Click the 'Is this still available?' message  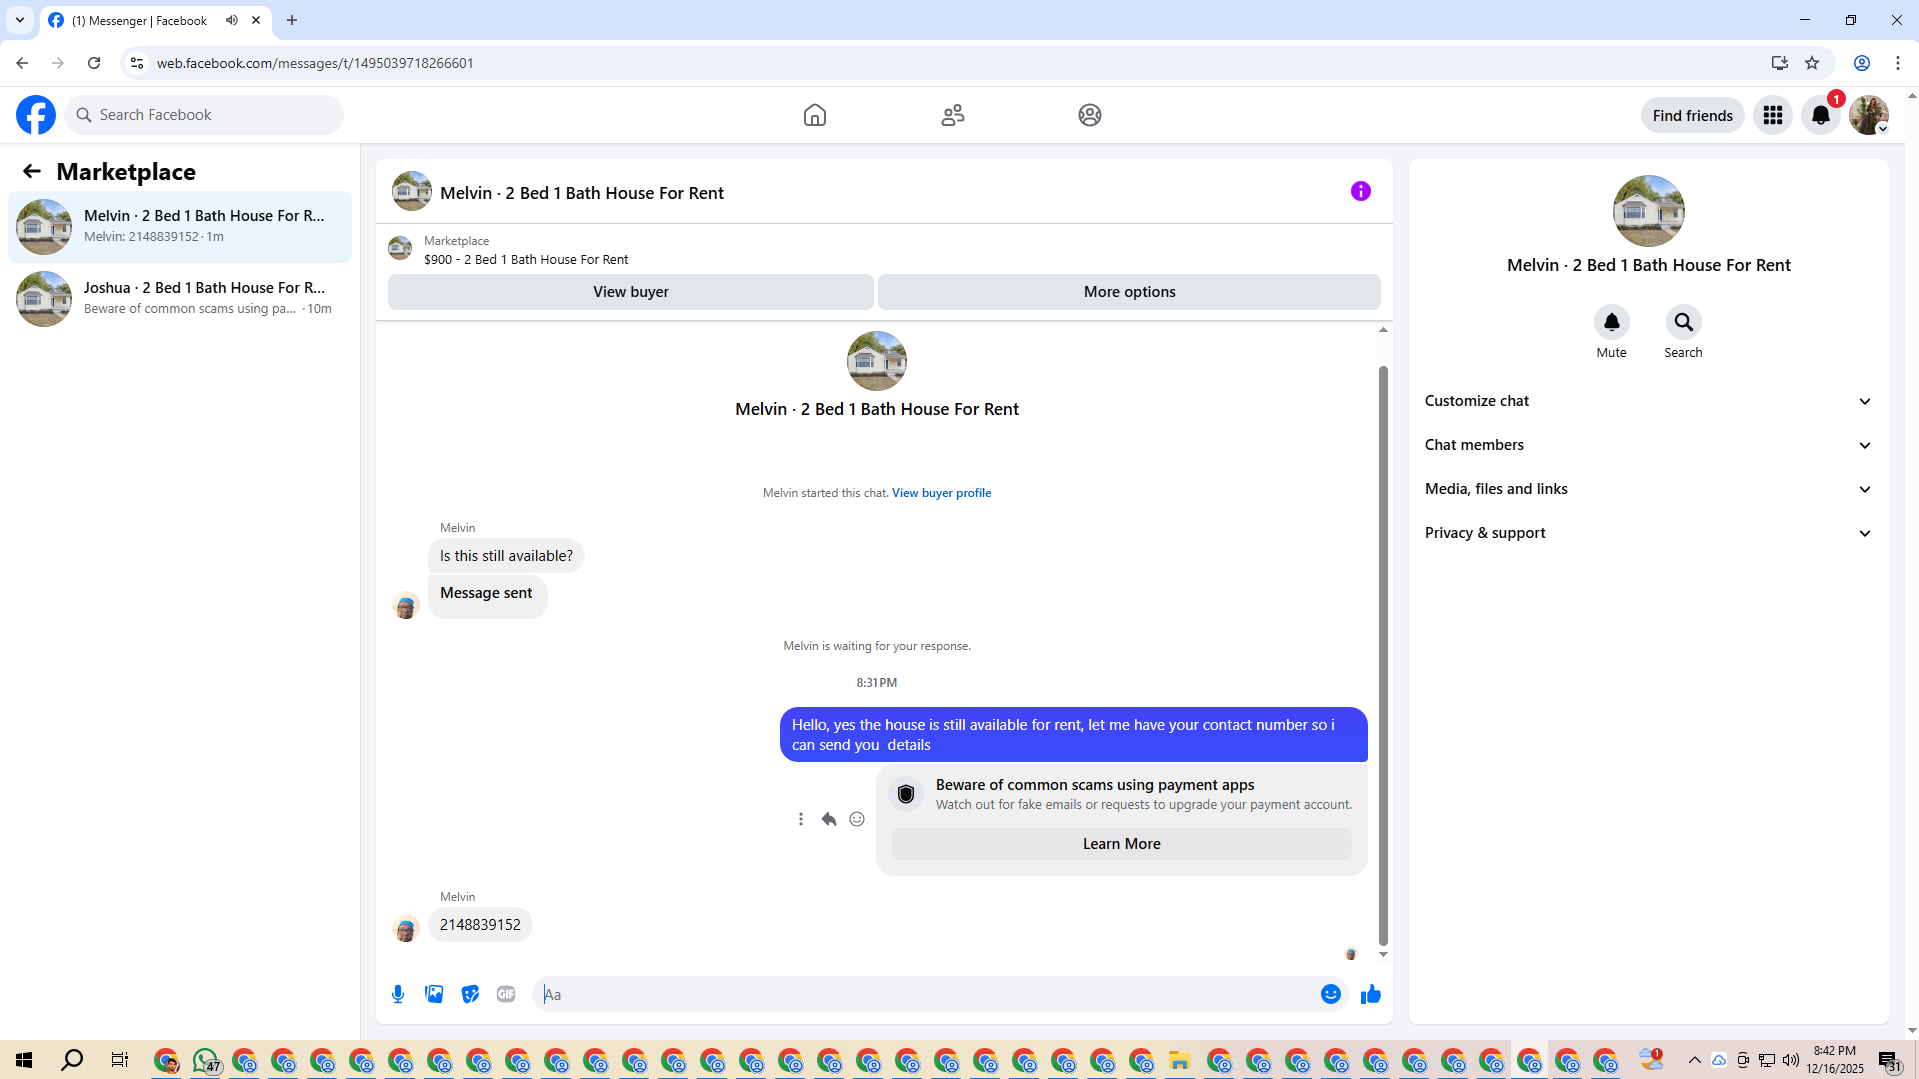(x=506, y=556)
